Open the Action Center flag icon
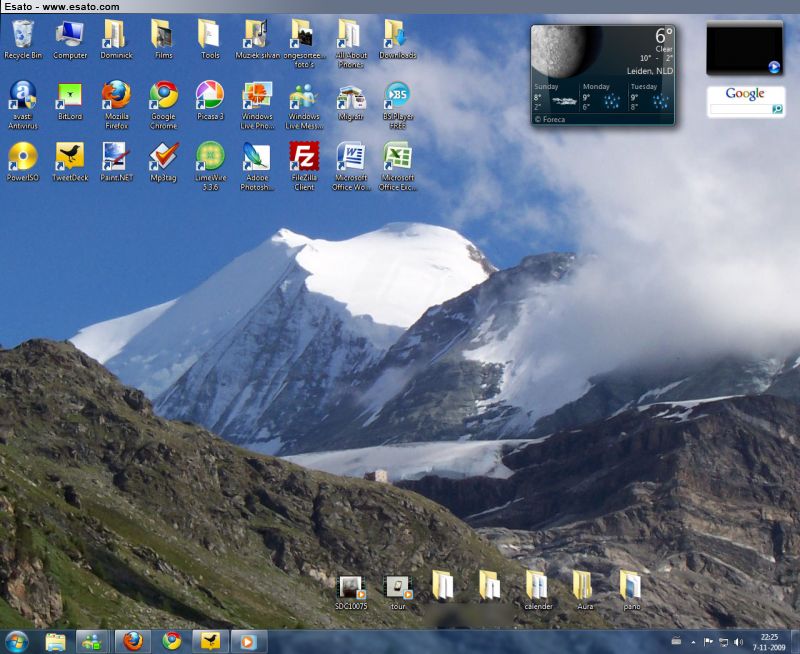Screen dimensions: 800x654 pyautogui.click(x=708, y=642)
